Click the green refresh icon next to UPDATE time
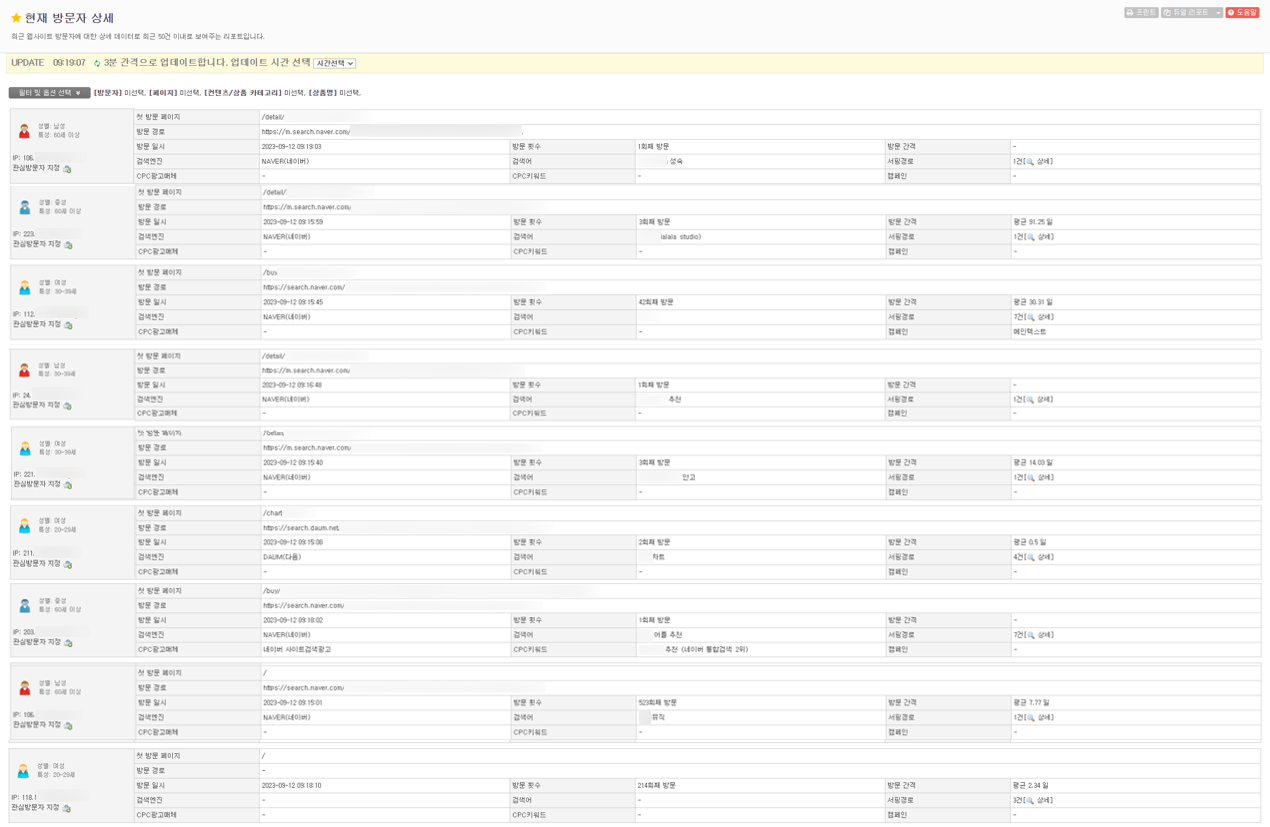This screenshot has height=827, width=1270. pyautogui.click(x=97, y=63)
